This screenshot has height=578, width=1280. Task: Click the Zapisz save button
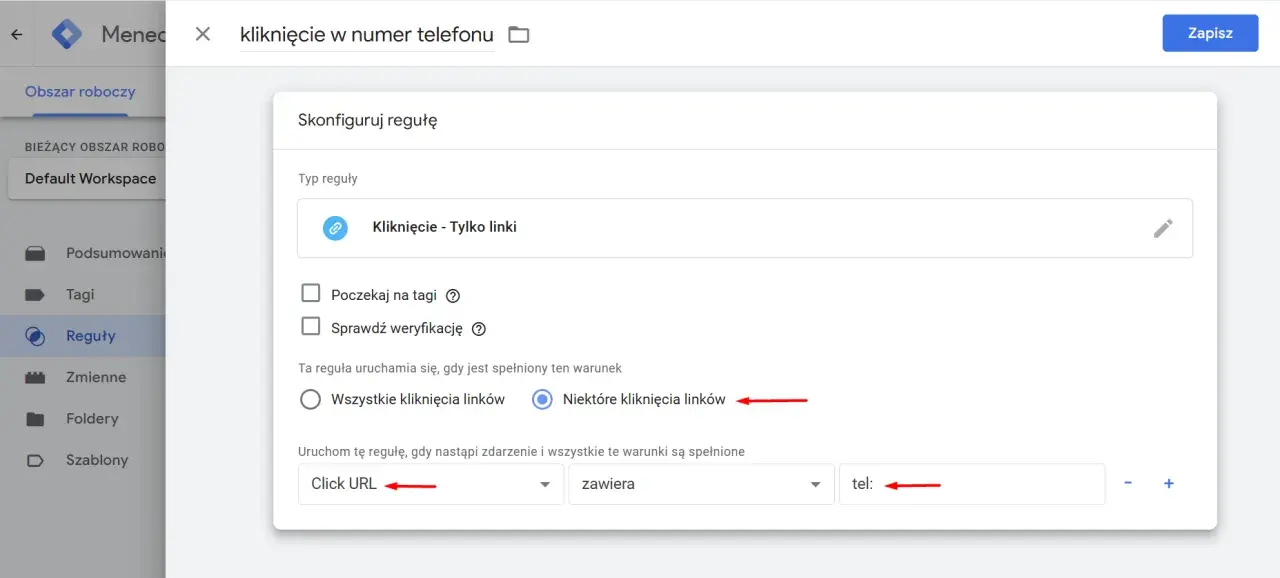[1210, 33]
